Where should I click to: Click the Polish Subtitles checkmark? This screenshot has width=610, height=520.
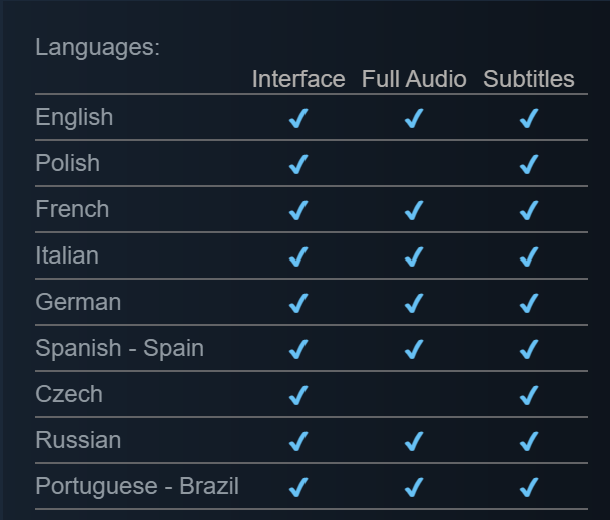[x=529, y=164]
